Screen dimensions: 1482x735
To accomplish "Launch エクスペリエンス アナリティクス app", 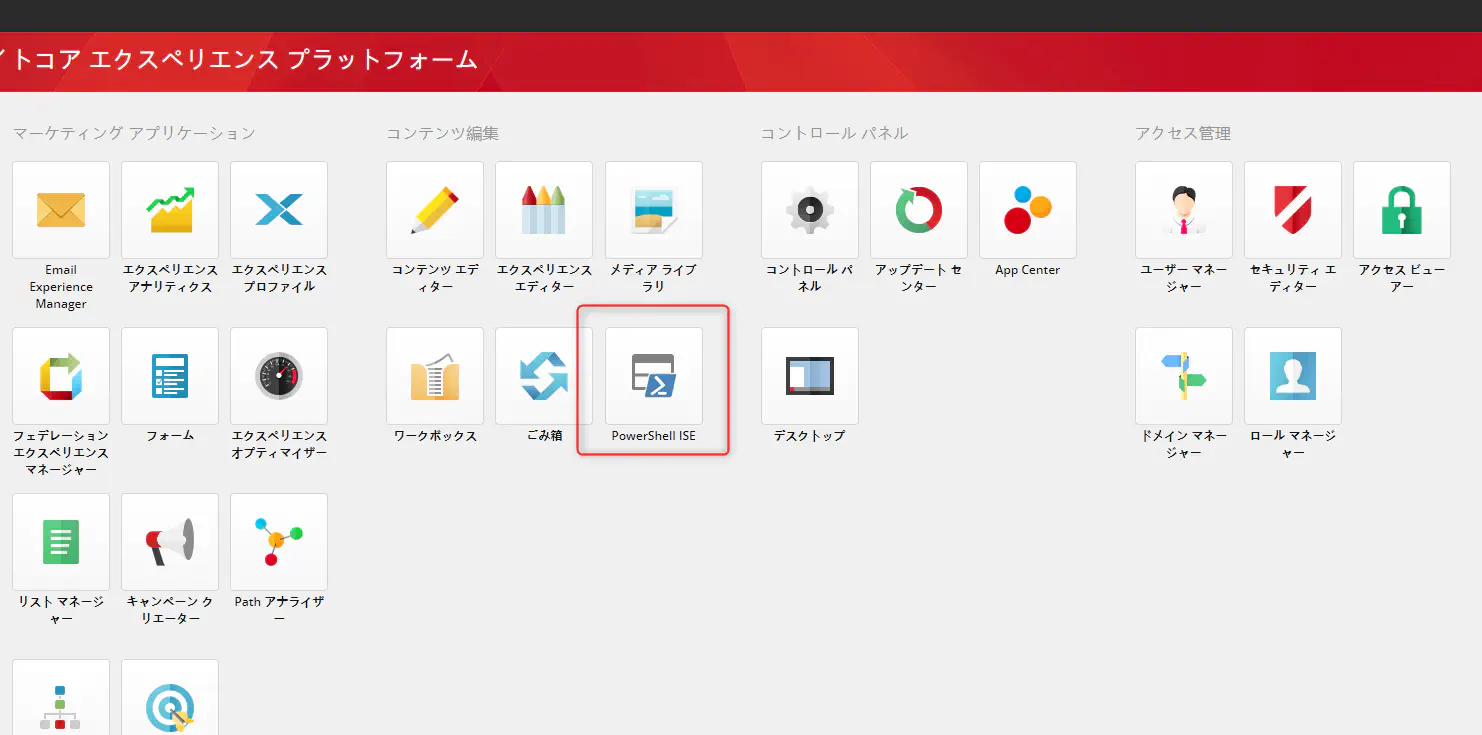I will (170, 210).
